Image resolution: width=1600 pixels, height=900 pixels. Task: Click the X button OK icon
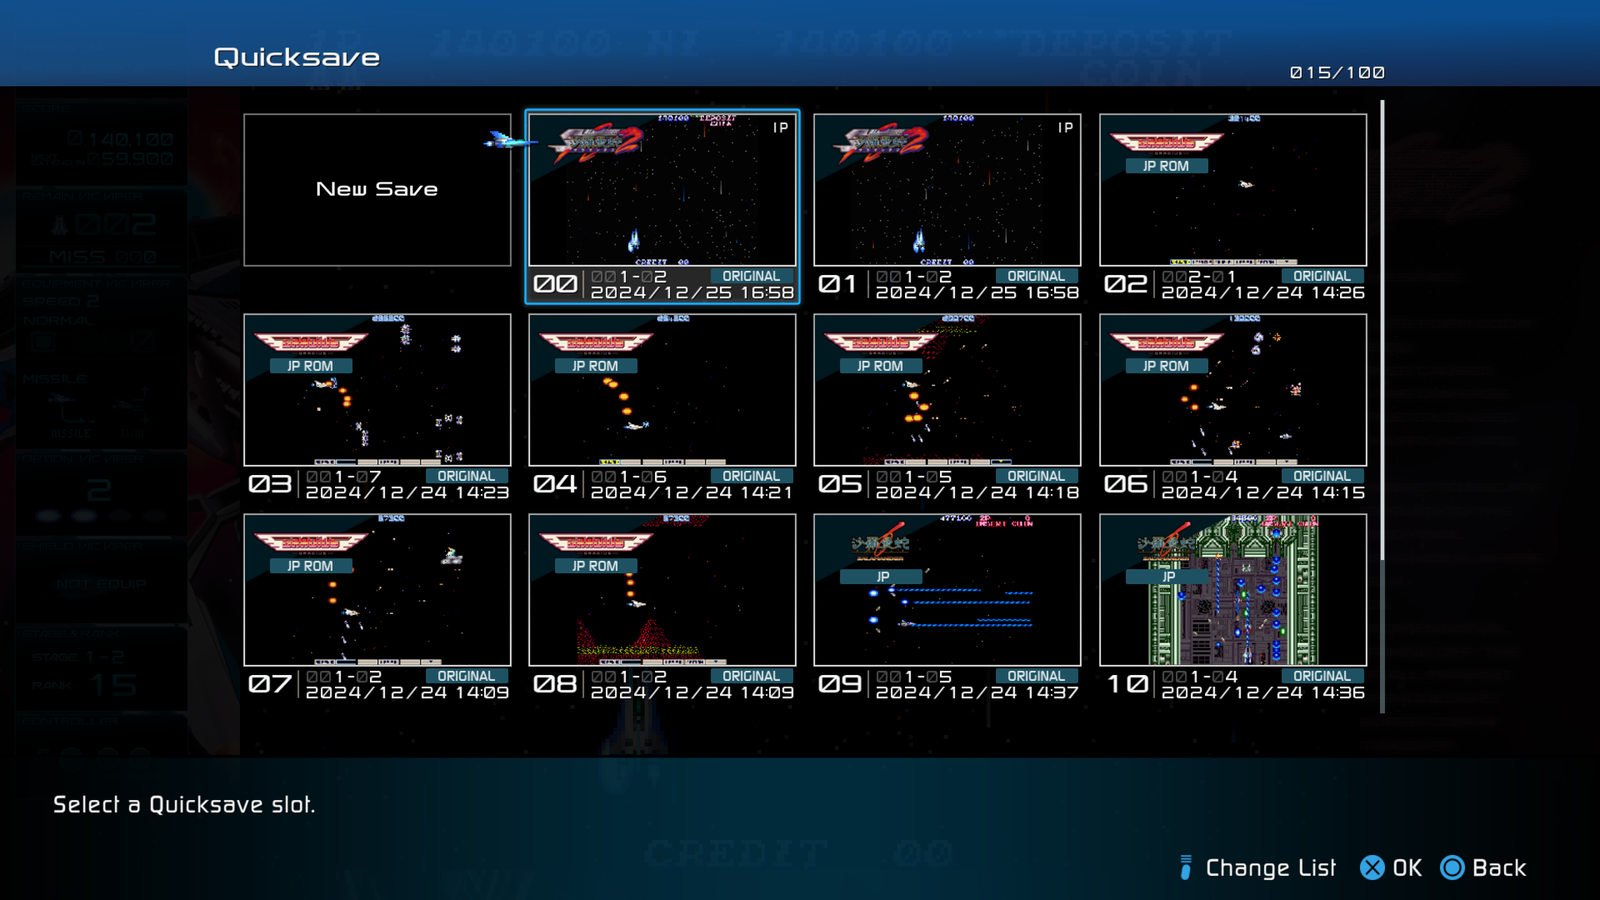click(x=1372, y=868)
